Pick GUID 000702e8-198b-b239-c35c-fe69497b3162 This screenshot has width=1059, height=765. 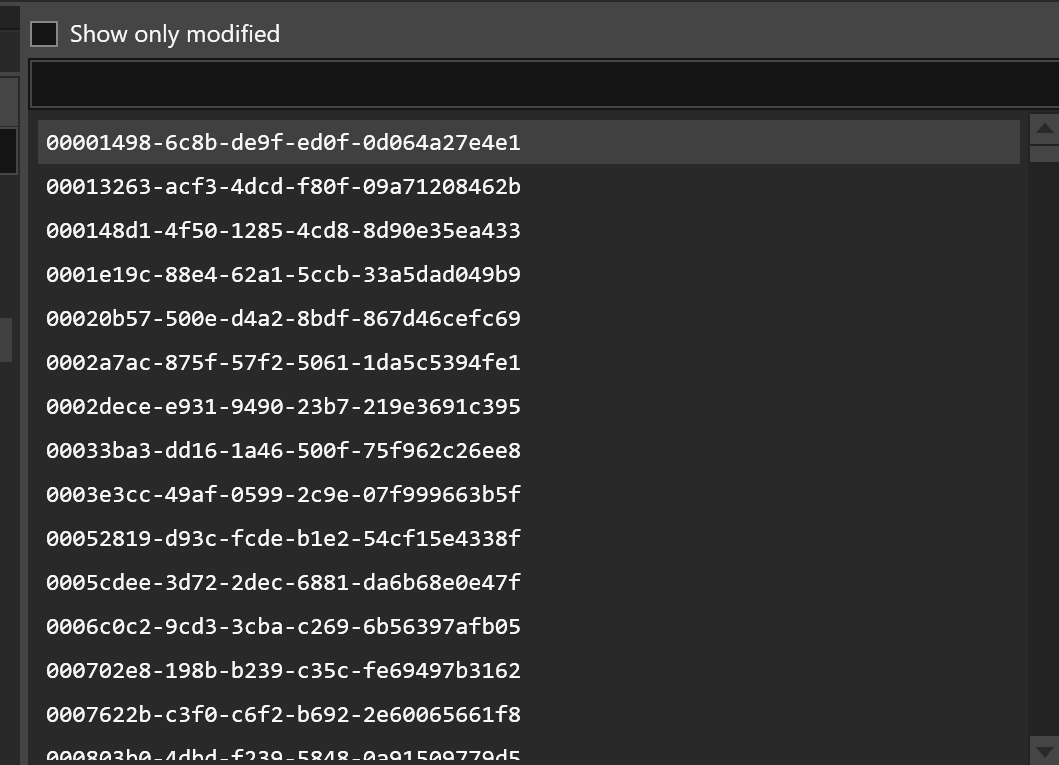click(x=283, y=671)
